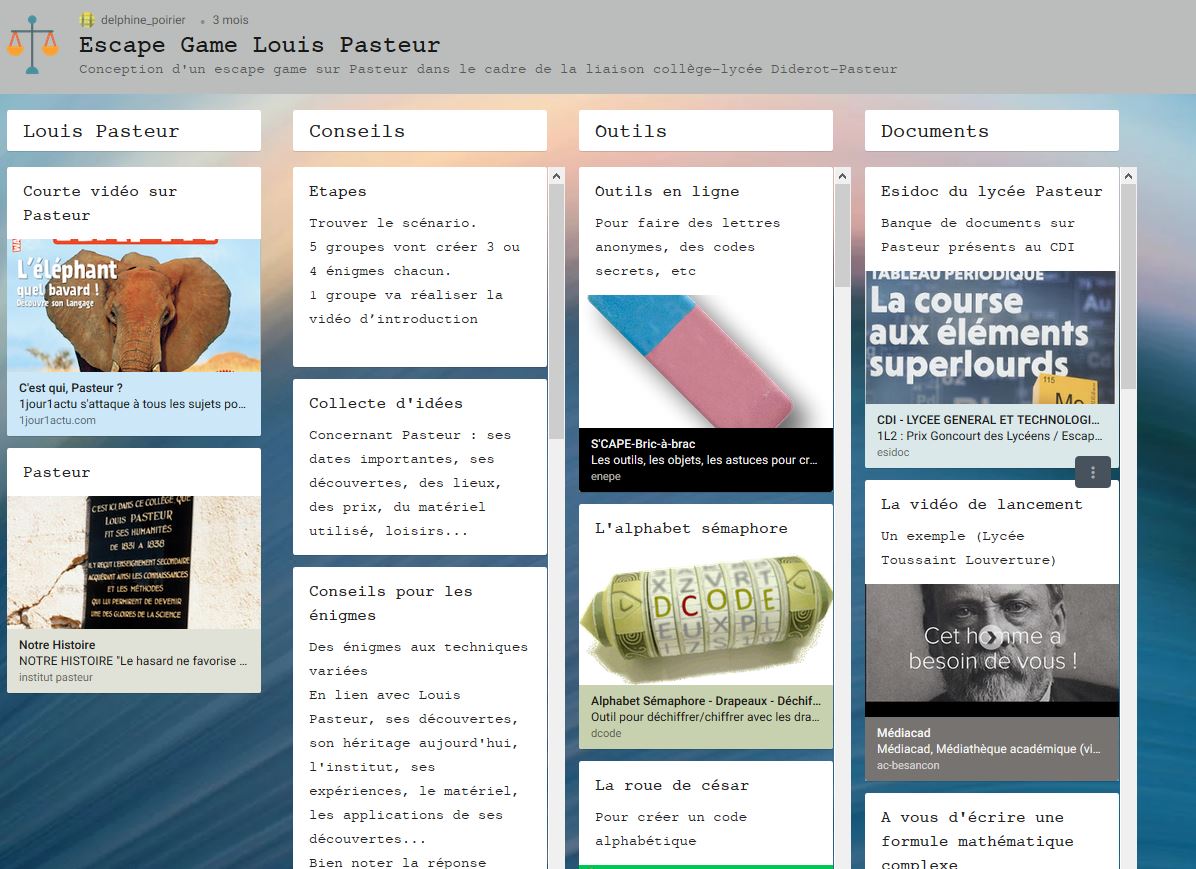Open the Médiacad video link

coord(992,748)
